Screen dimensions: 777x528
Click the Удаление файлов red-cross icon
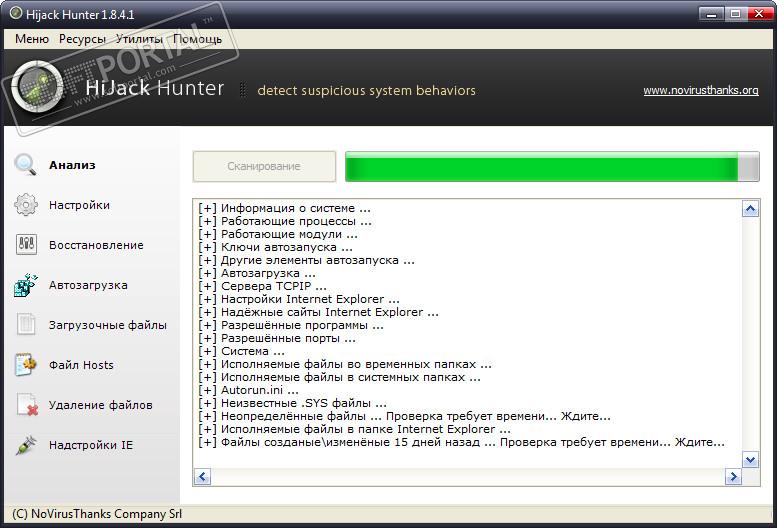pos(27,405)
